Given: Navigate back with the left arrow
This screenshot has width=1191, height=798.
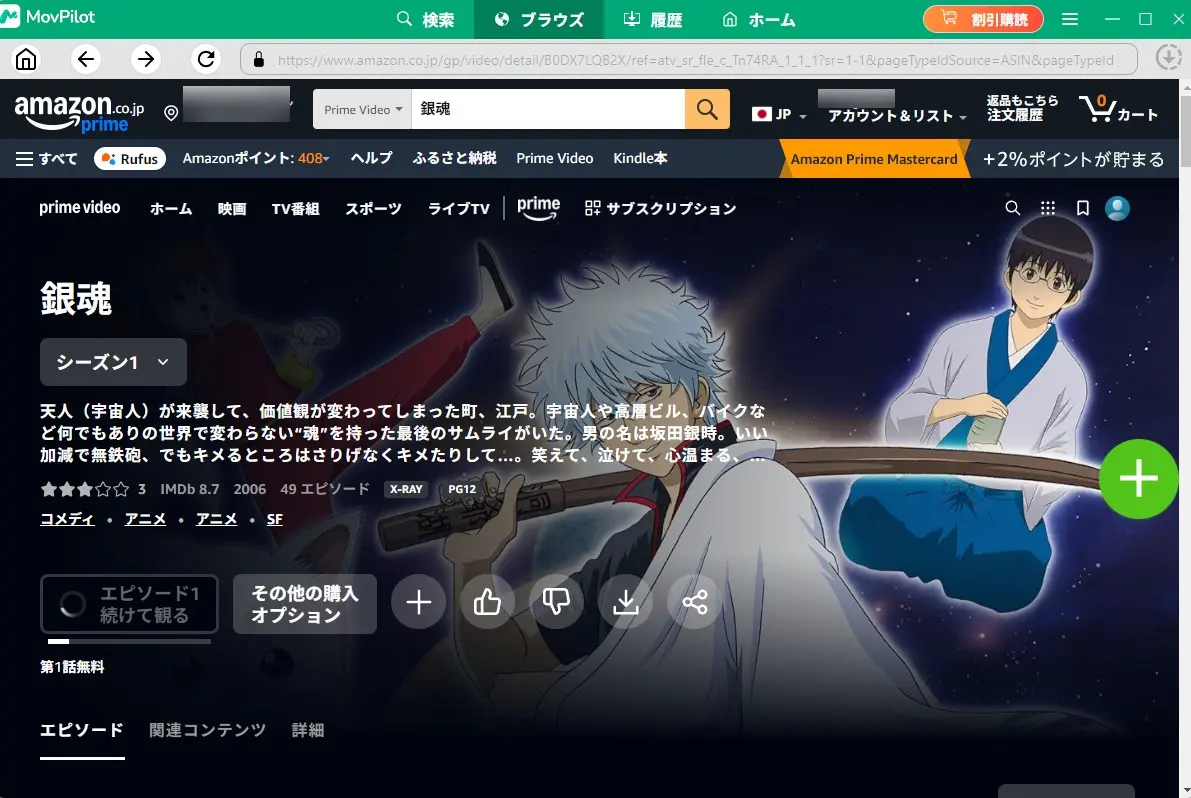Looking at the screenshot, I should (86, 58).
